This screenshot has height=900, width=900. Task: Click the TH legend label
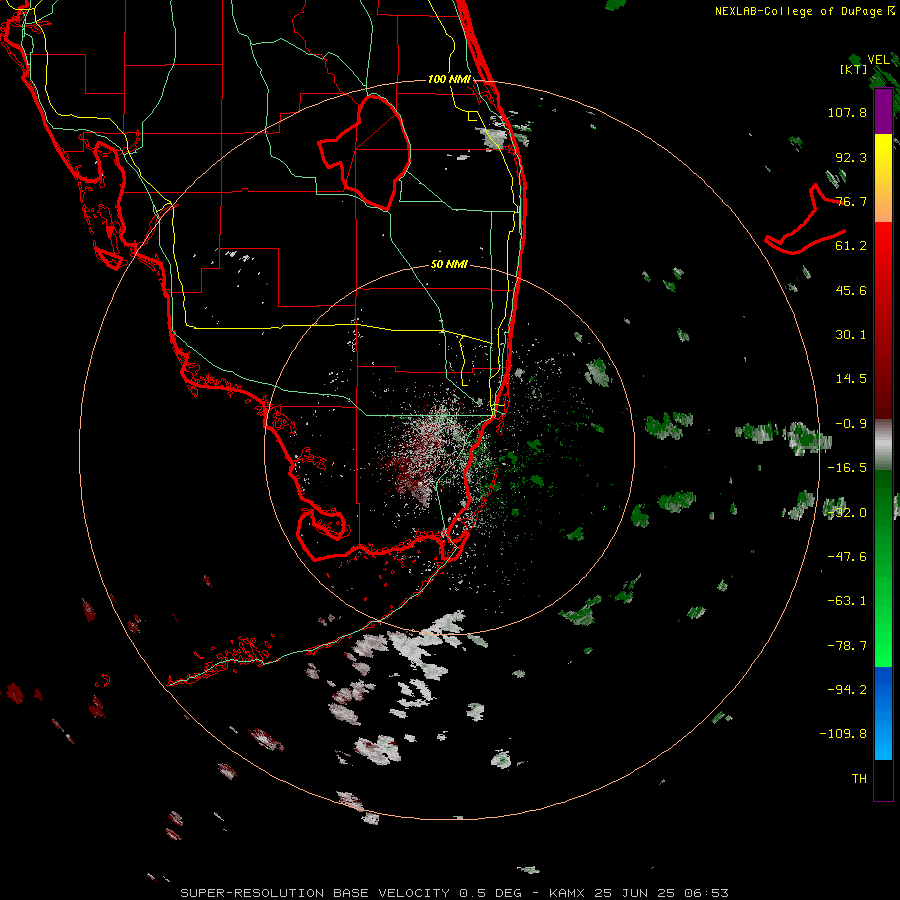(859, 779)
